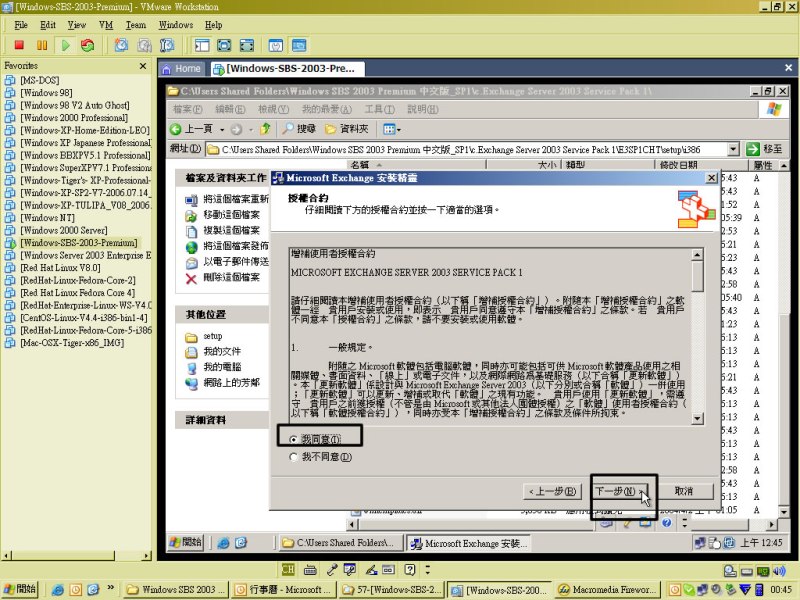Click the Take Snapshot icon in VMware toolbar

[121, 45]
